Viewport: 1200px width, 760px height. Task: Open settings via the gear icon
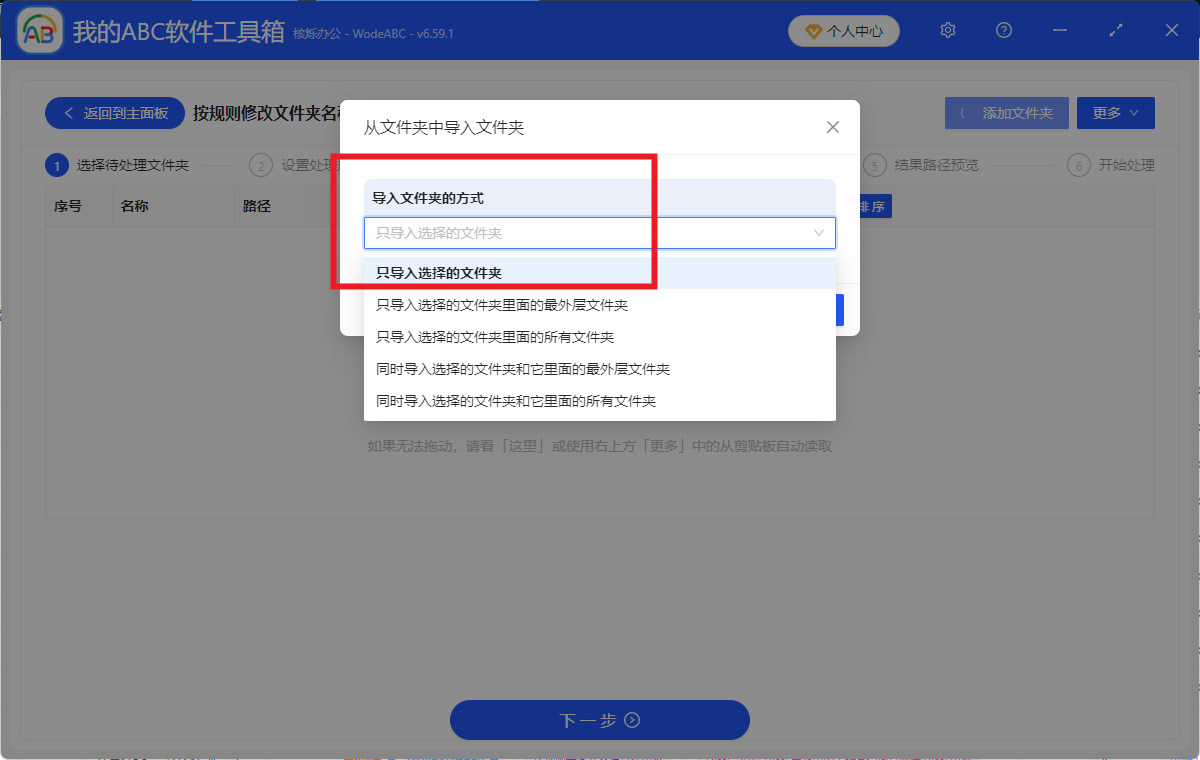pos(947,31)
